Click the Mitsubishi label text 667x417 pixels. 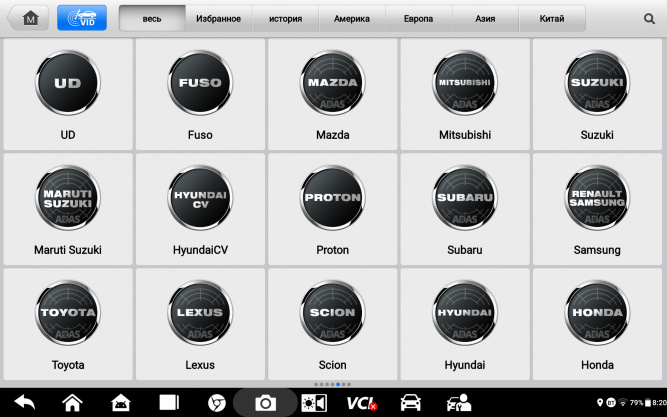click(465, 135)
